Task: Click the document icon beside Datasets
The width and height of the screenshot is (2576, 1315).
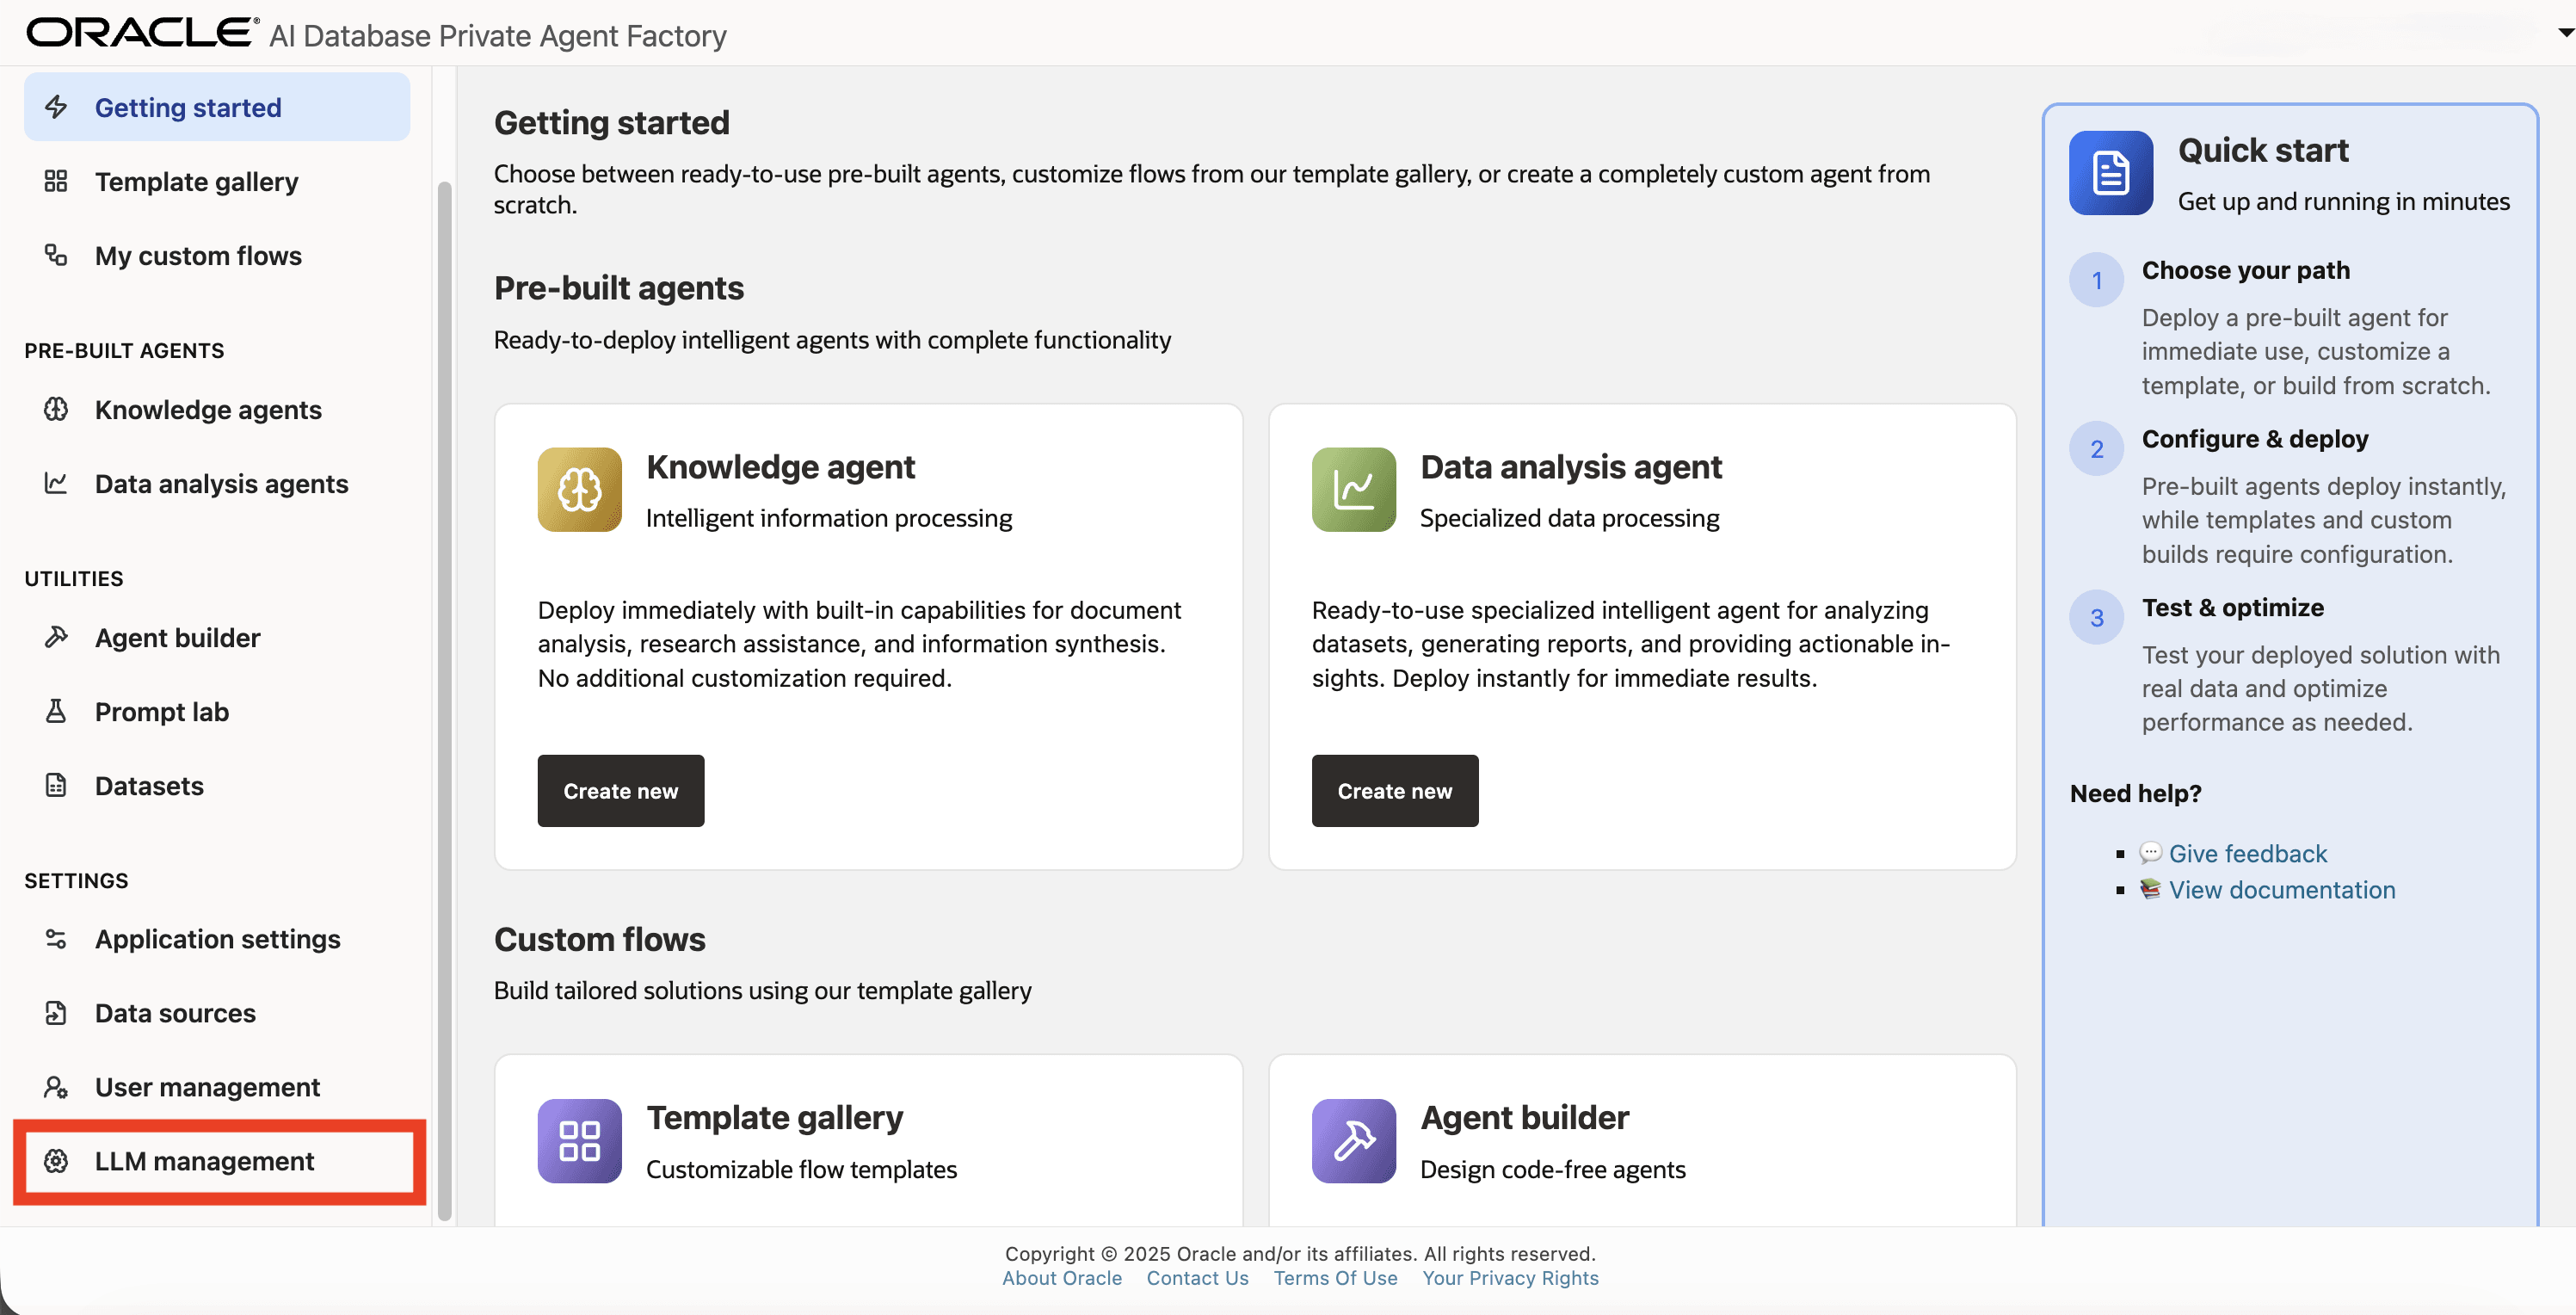Action: [56, 785]
